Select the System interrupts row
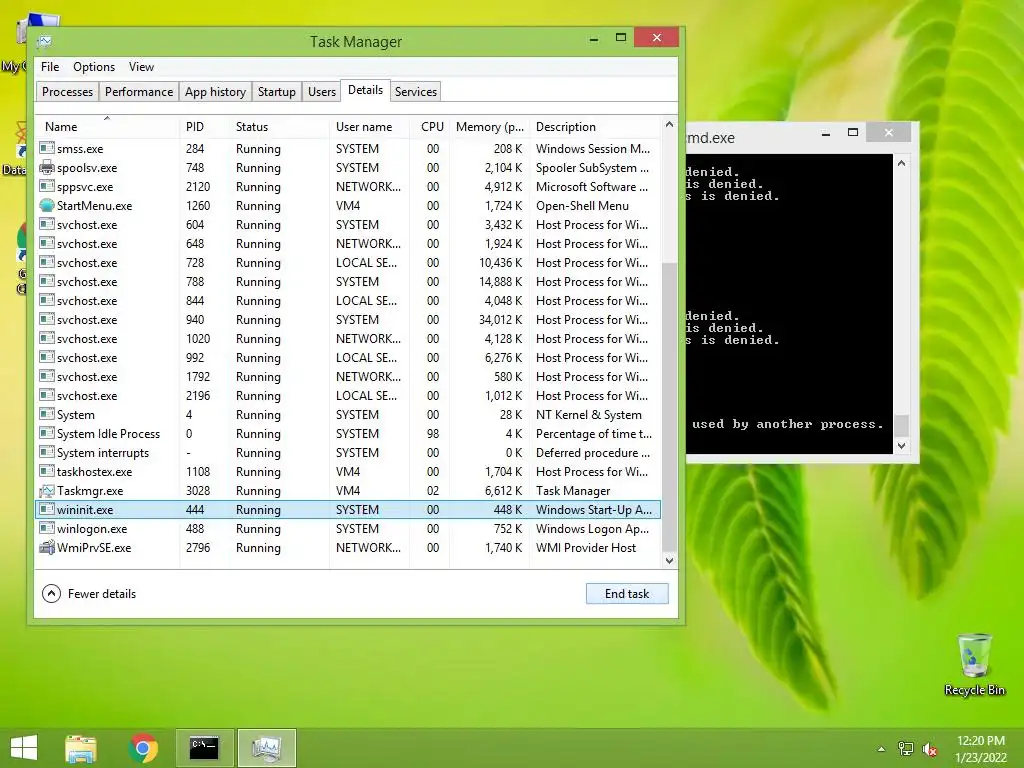The height and width of the screenshot is (768, 1024). 348,453
